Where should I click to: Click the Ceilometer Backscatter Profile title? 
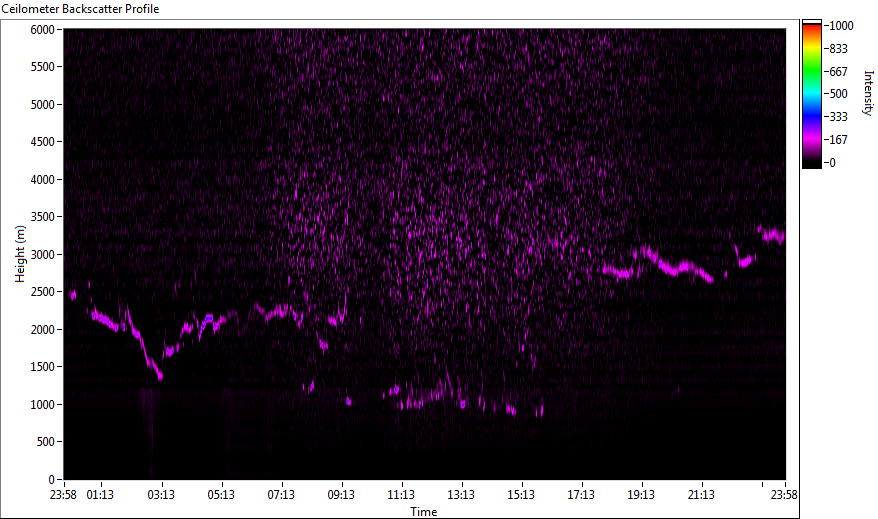click(x=80, y=9)
